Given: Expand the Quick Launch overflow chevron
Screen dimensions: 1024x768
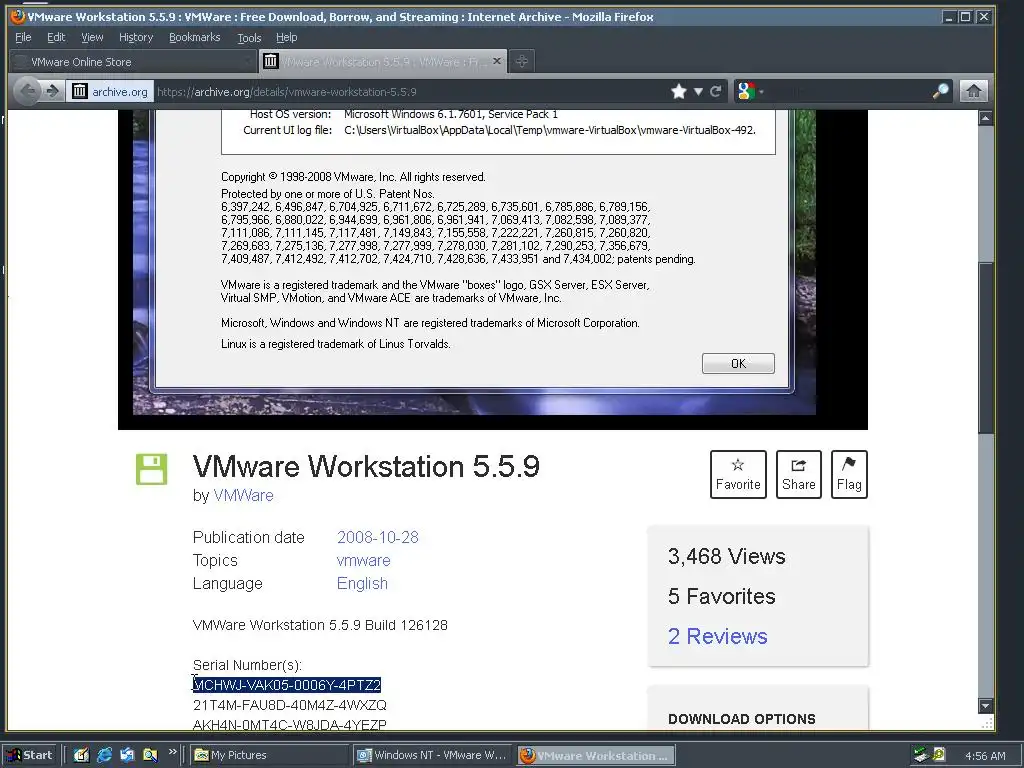Looking at the screenshot, I should click(172, 752).
